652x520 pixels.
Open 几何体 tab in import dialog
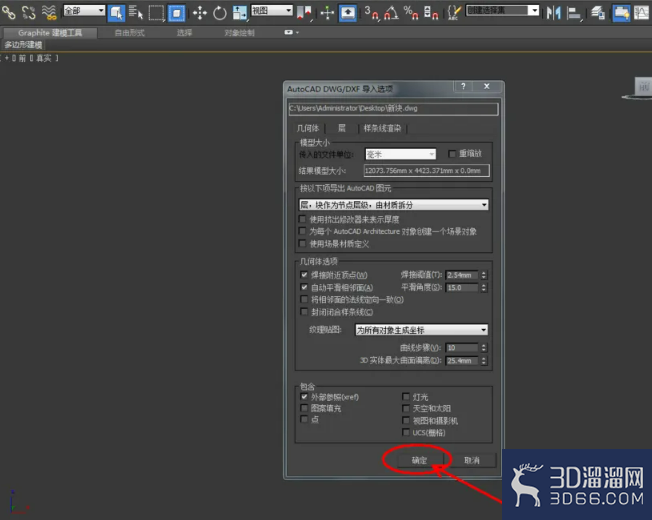[308, 128]
